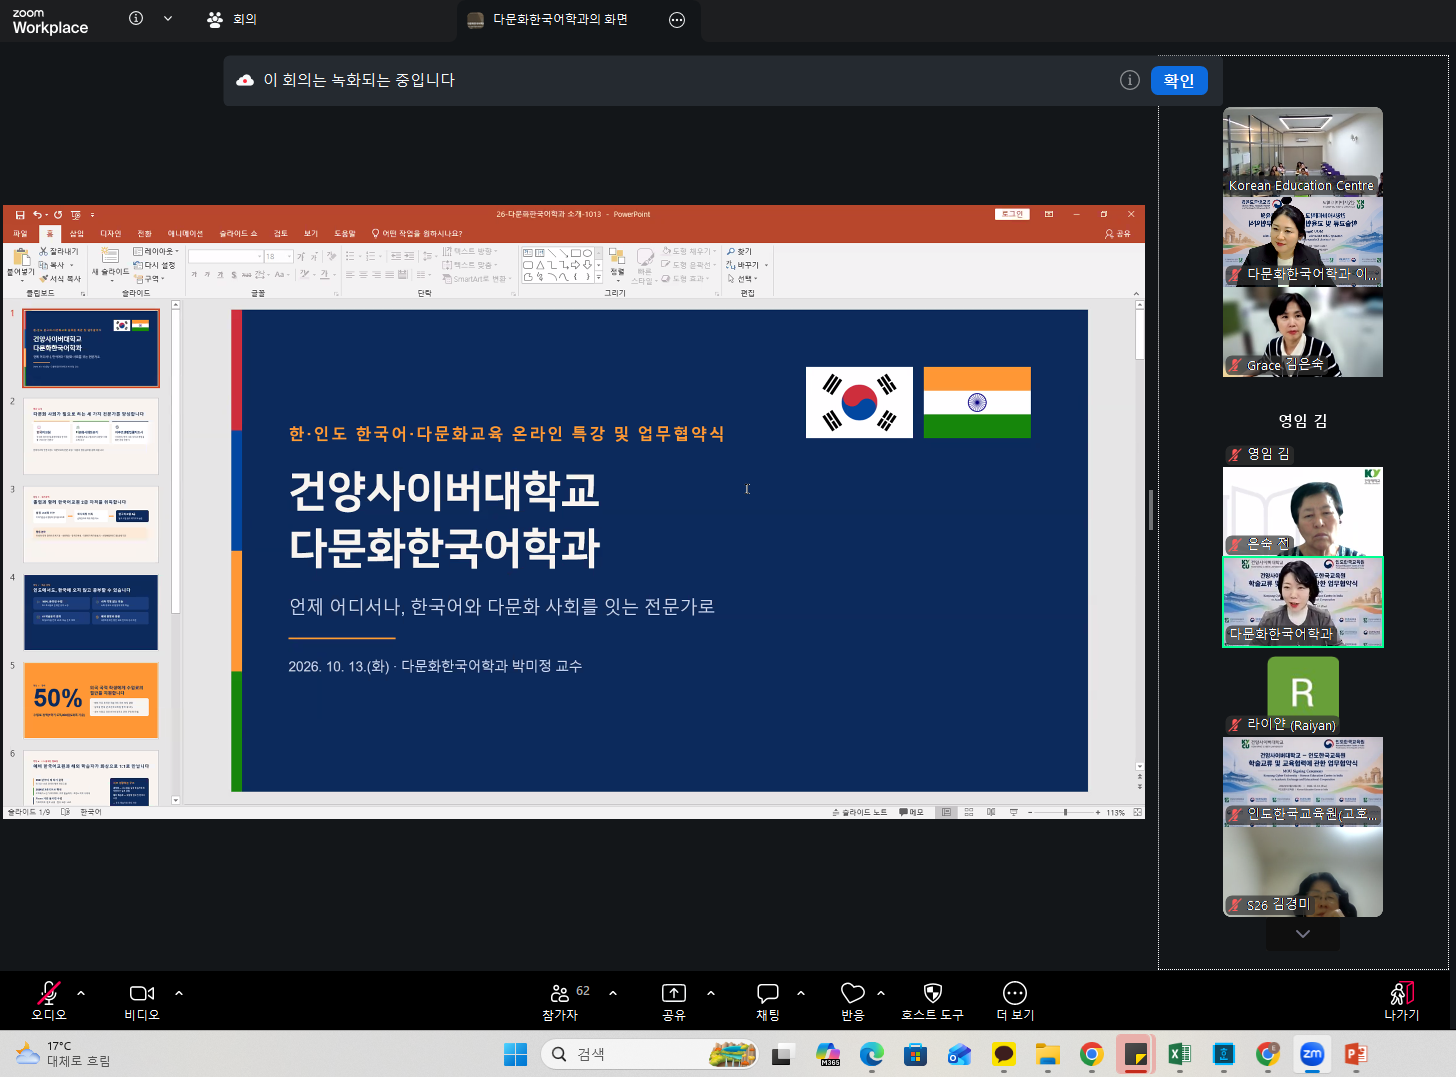Adjust PowerPoint zoom slider handle
Screen dimensions: 1456x1077
click(1066, 812)
